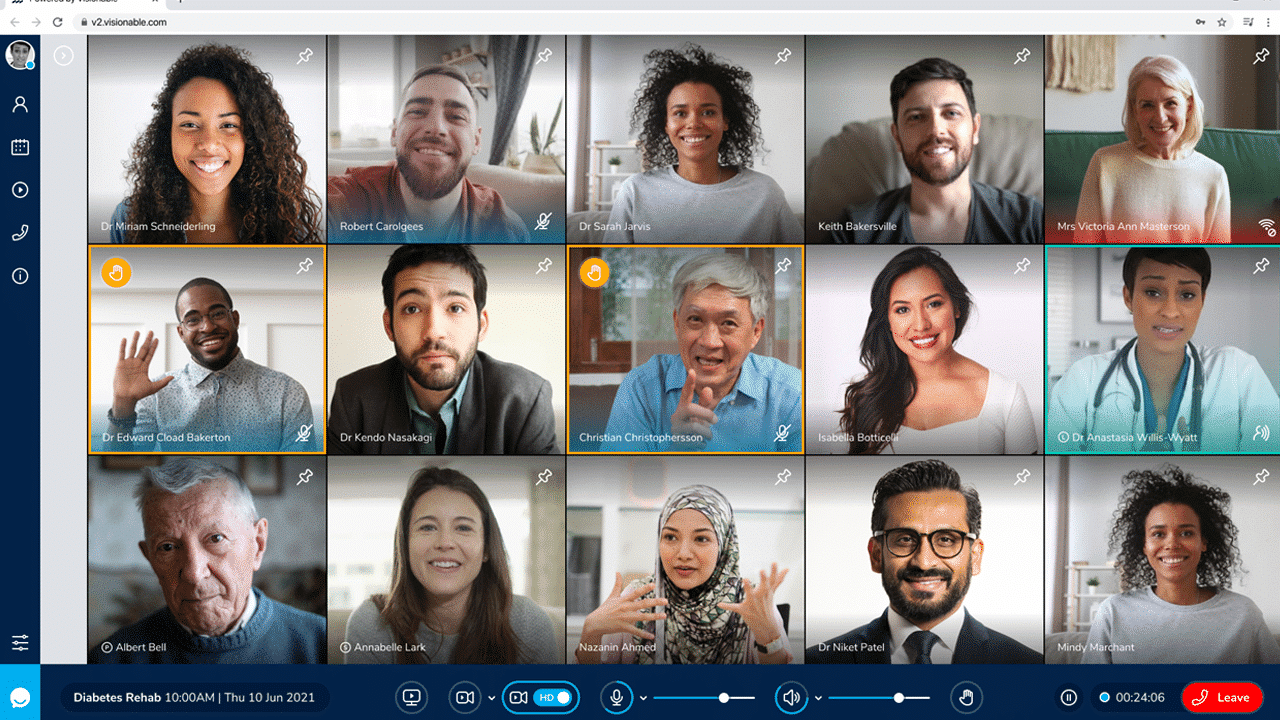Start screen sharing from the toolbar

coord(411,697)
